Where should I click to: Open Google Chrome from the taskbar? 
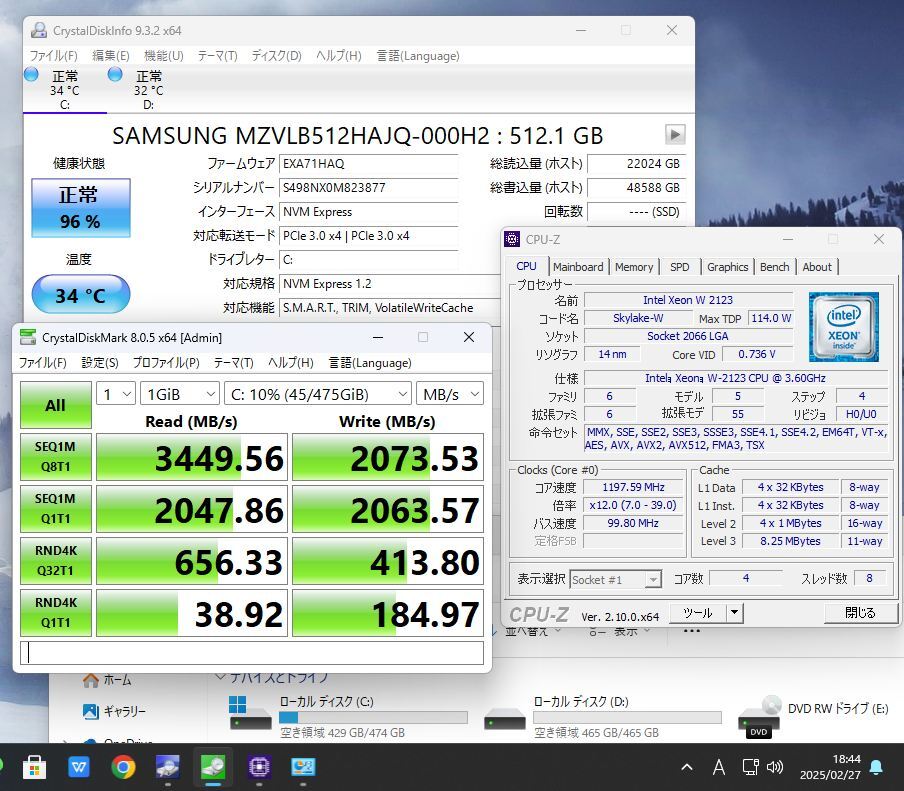tap(124, 767)
